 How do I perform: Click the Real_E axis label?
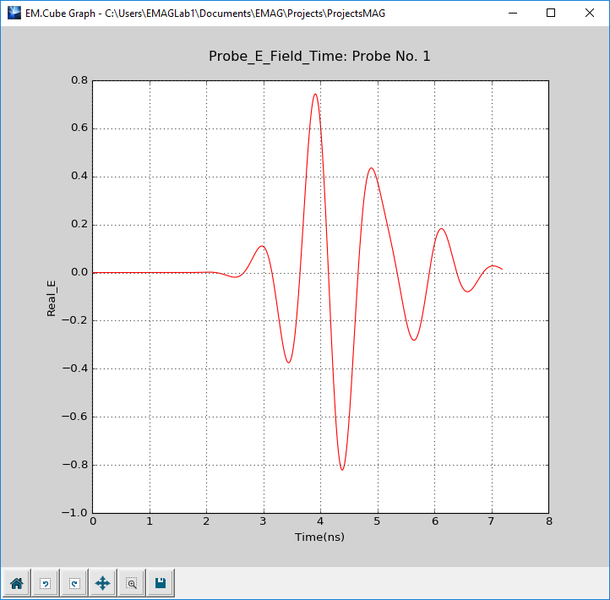click(51, 298)
